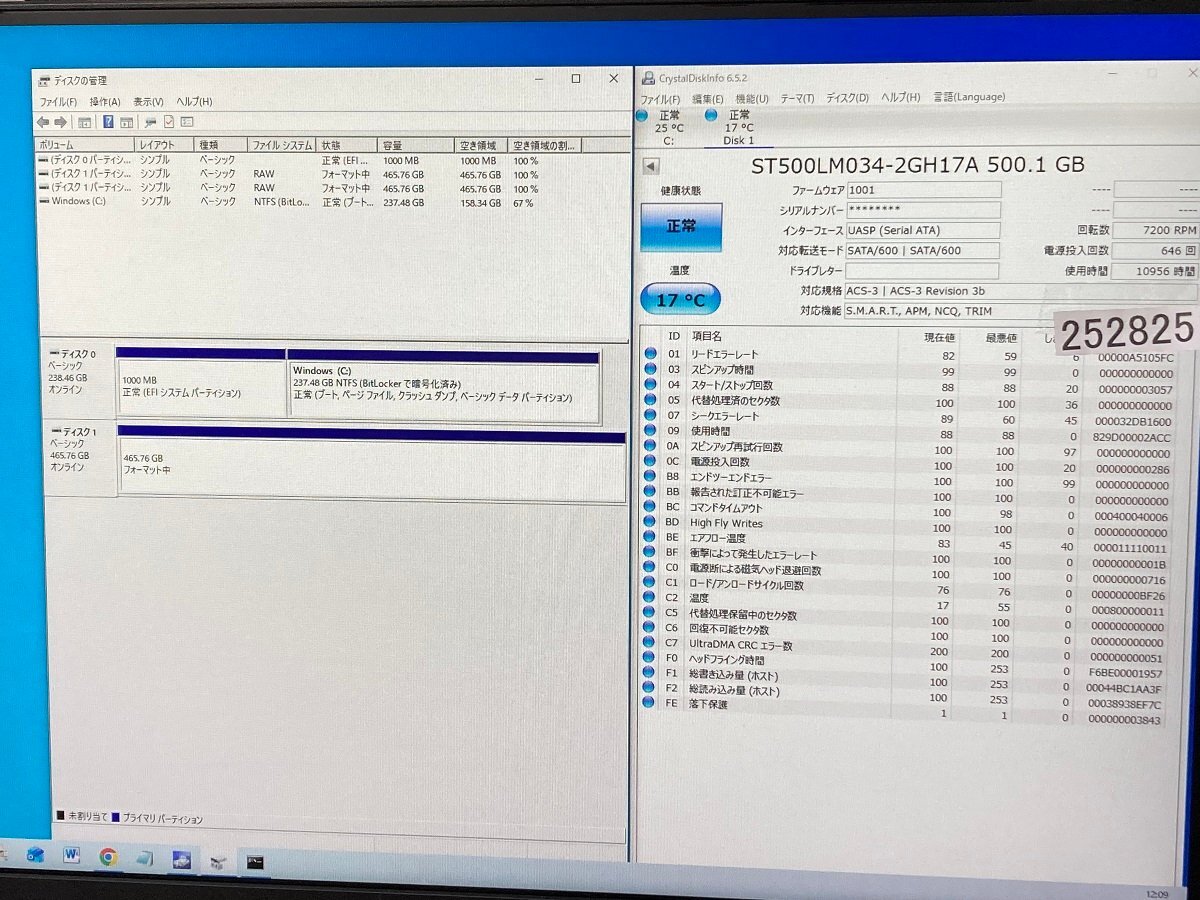The width and height of the screenshot is (1200, 900).
Task: Click the status circle for 09 使用時間
Action: [650, 431]
